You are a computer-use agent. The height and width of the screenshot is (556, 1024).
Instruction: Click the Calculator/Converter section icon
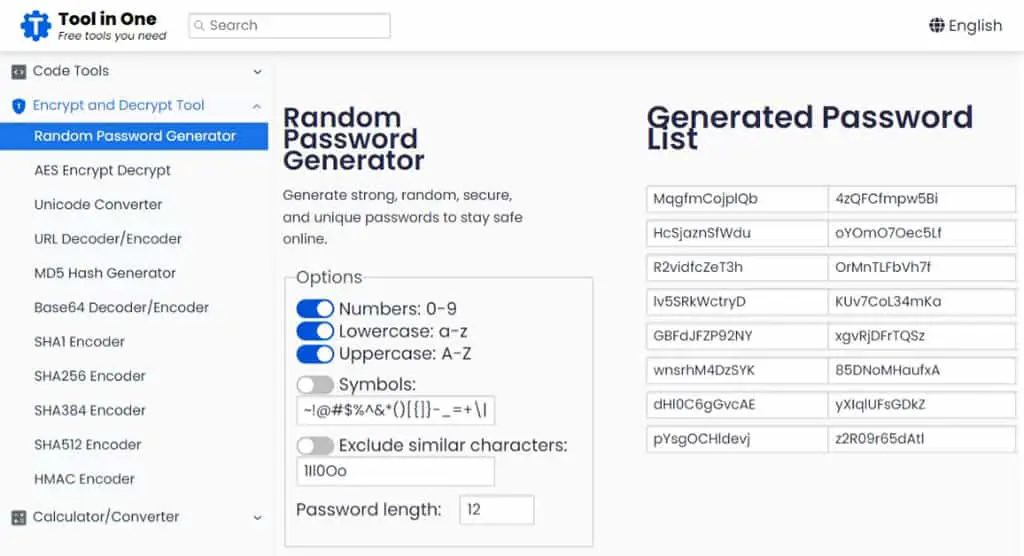[x=19, y=517]
